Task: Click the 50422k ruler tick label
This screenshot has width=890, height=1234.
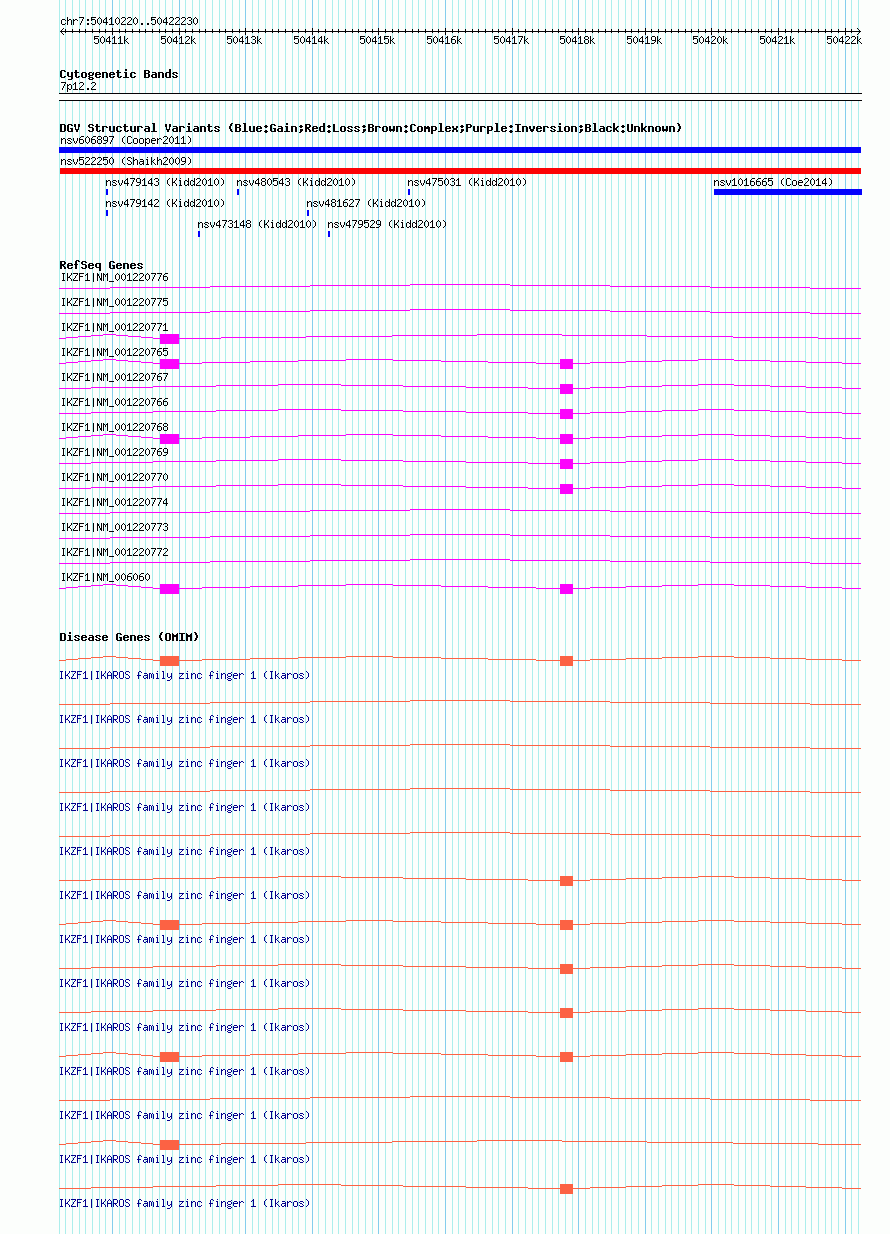Action: 843,41
